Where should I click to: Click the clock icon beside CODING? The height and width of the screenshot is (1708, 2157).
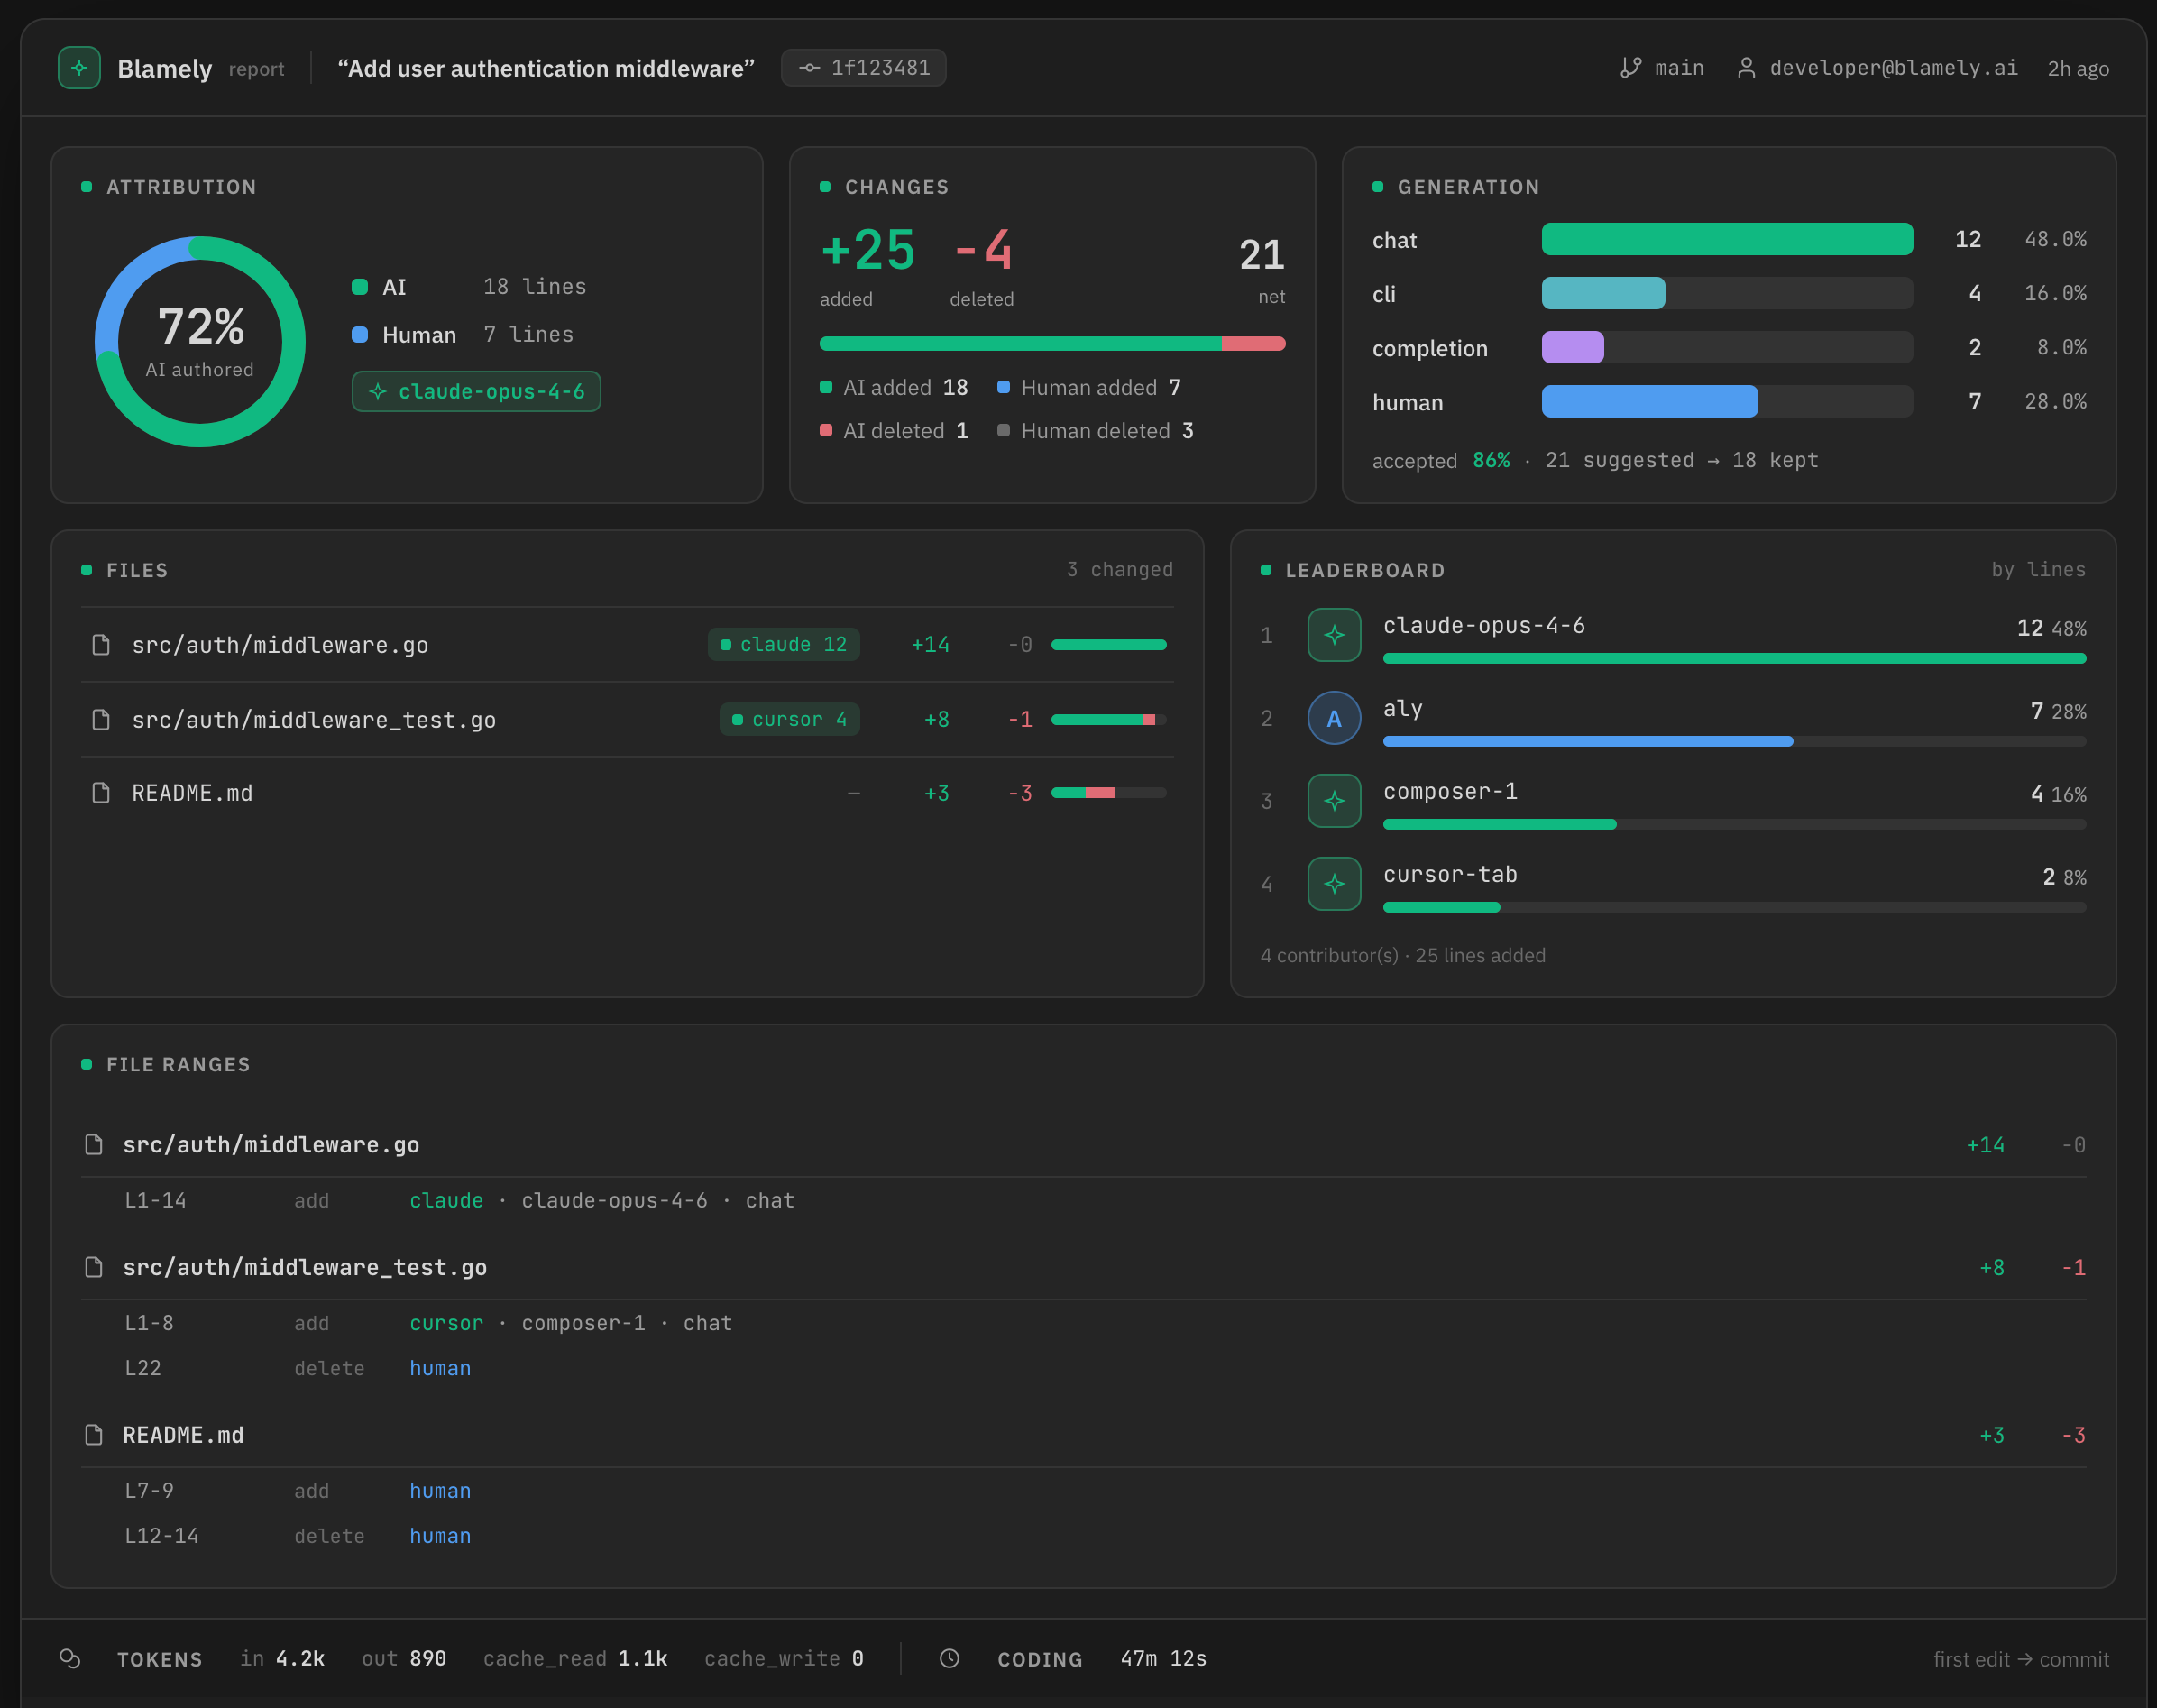coord(950,1659)
